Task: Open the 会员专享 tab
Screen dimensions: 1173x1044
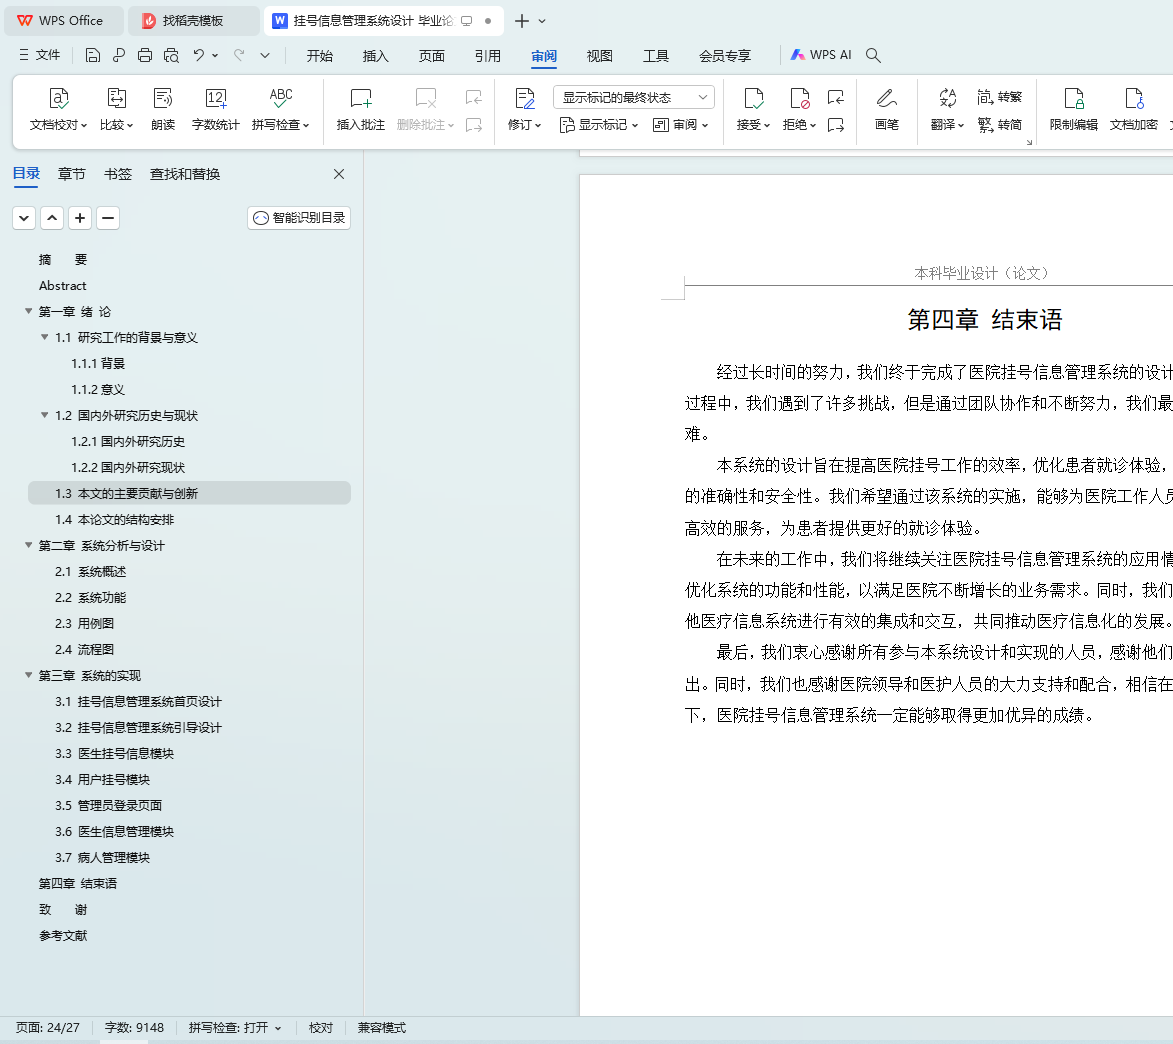Action: pos(725,56)
